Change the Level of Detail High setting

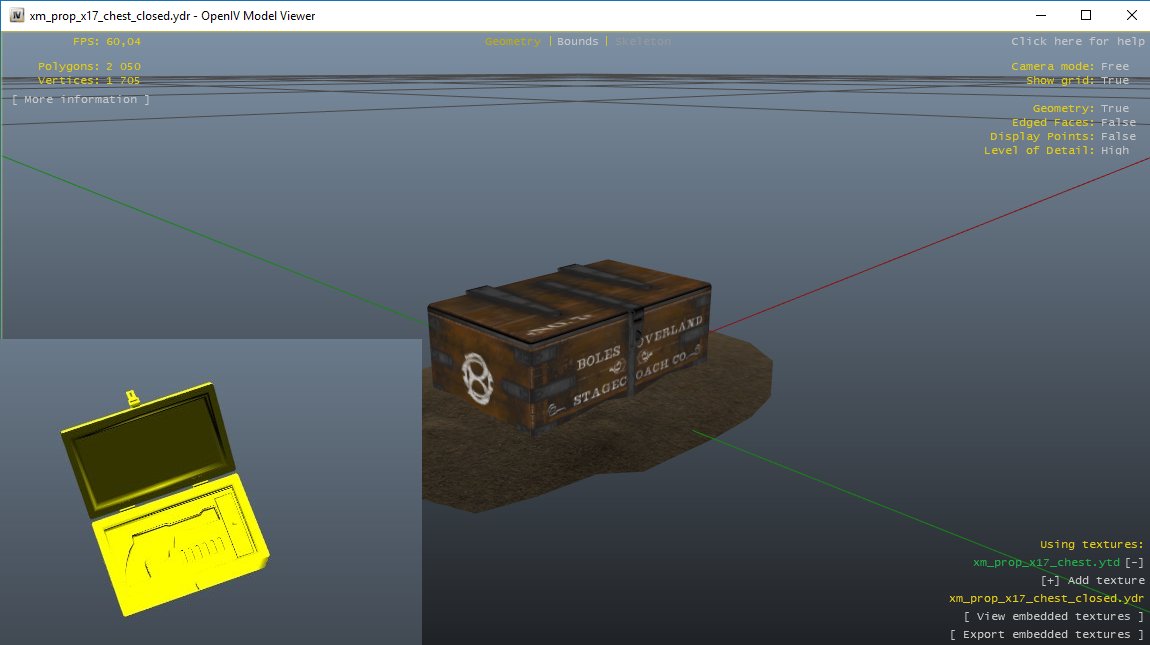(1114, 151)
